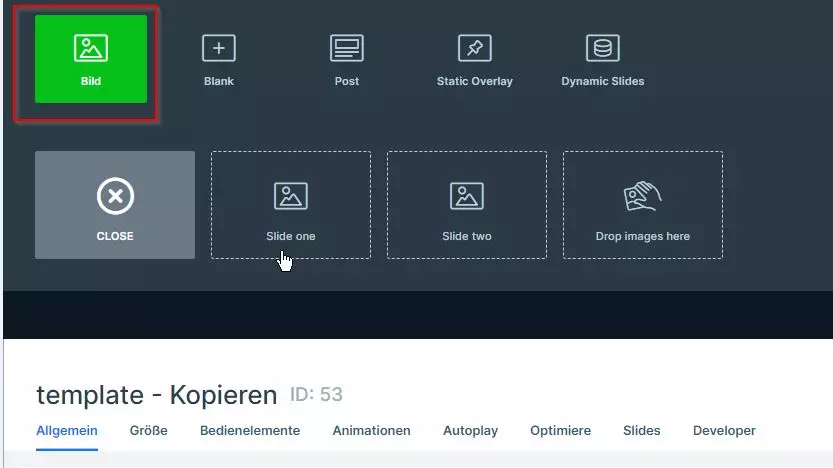Switch to the Animationen tab

(371, 431)
